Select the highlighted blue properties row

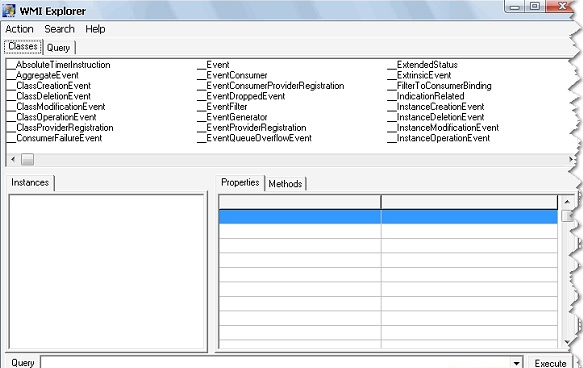click(388, 217)
